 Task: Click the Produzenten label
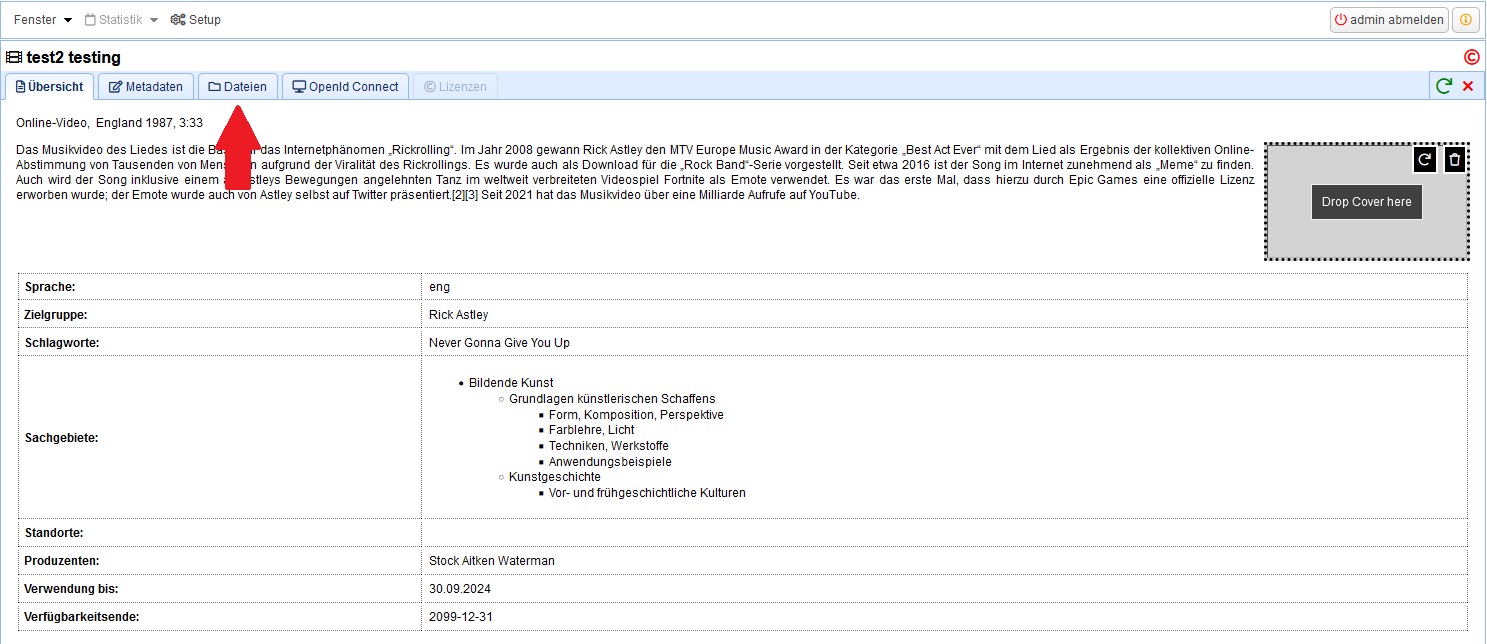click(62, 561)
